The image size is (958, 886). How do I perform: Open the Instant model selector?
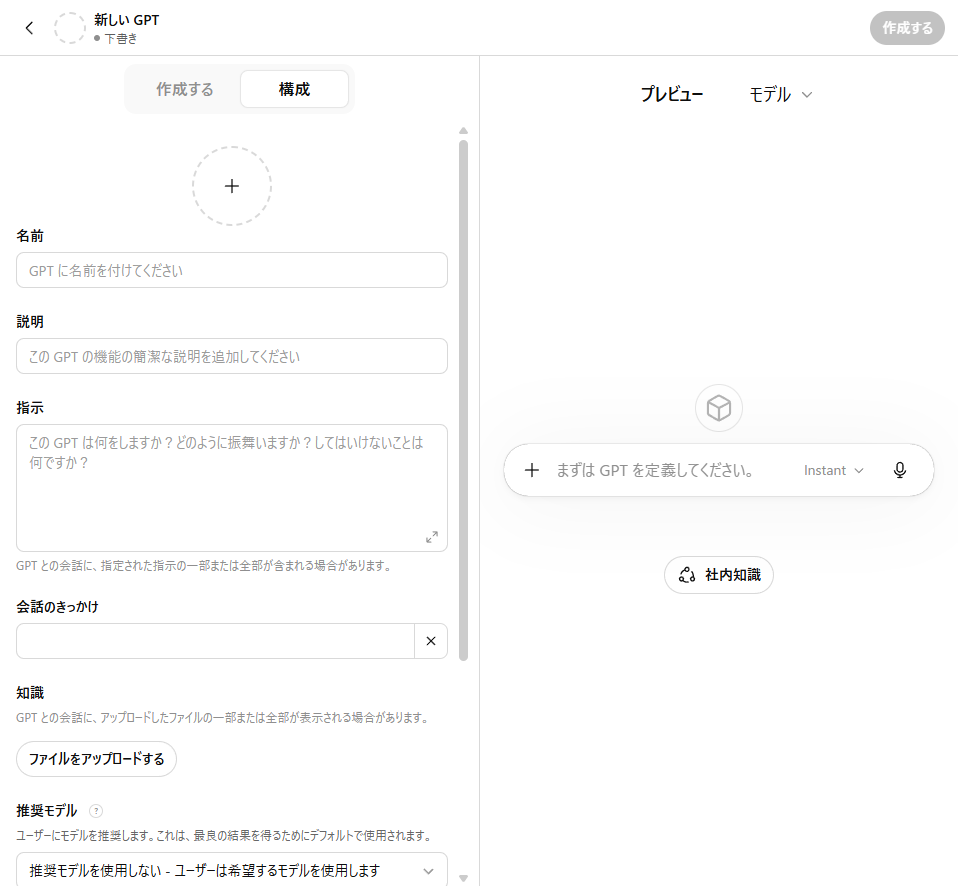click(833, 470)
